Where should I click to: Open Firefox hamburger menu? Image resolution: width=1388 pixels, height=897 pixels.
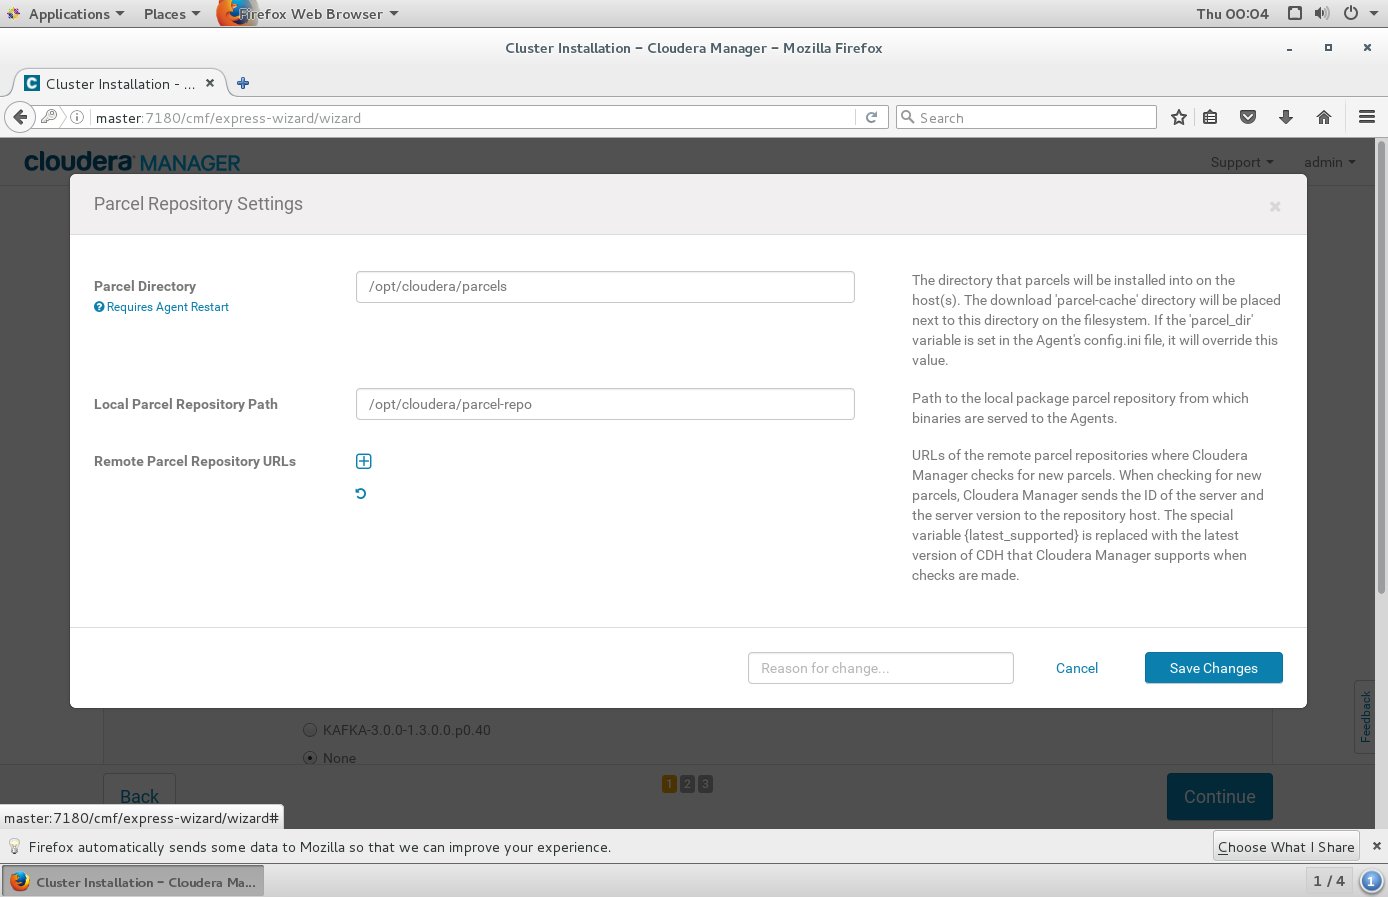1367,117
